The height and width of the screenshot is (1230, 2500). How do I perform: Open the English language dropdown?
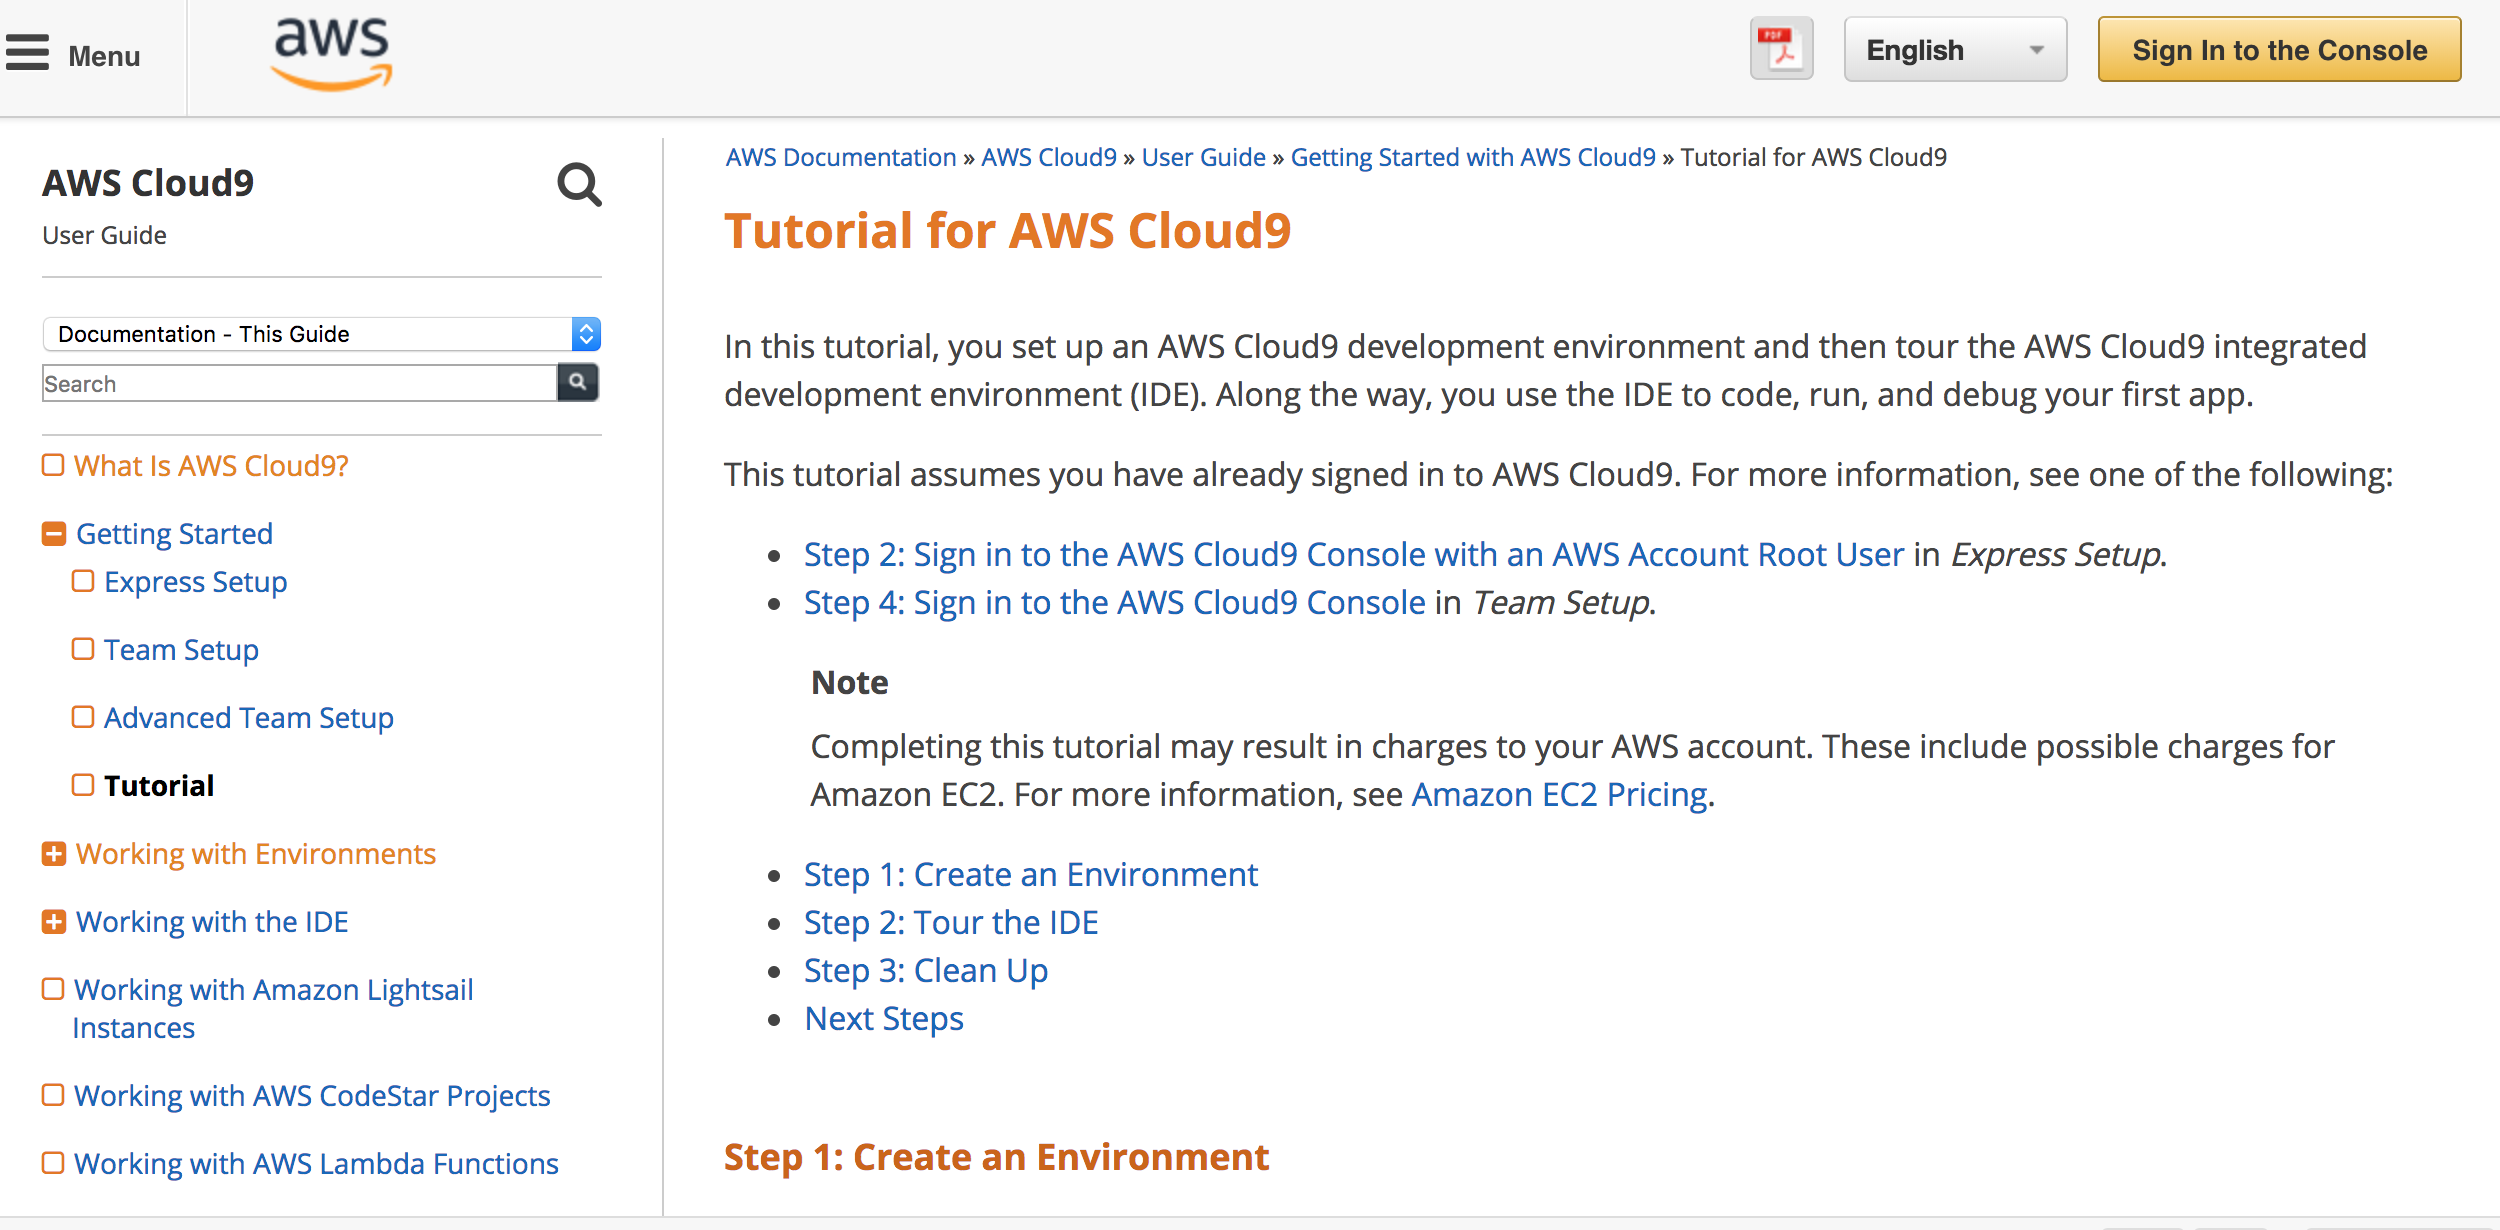[1954, 50]
